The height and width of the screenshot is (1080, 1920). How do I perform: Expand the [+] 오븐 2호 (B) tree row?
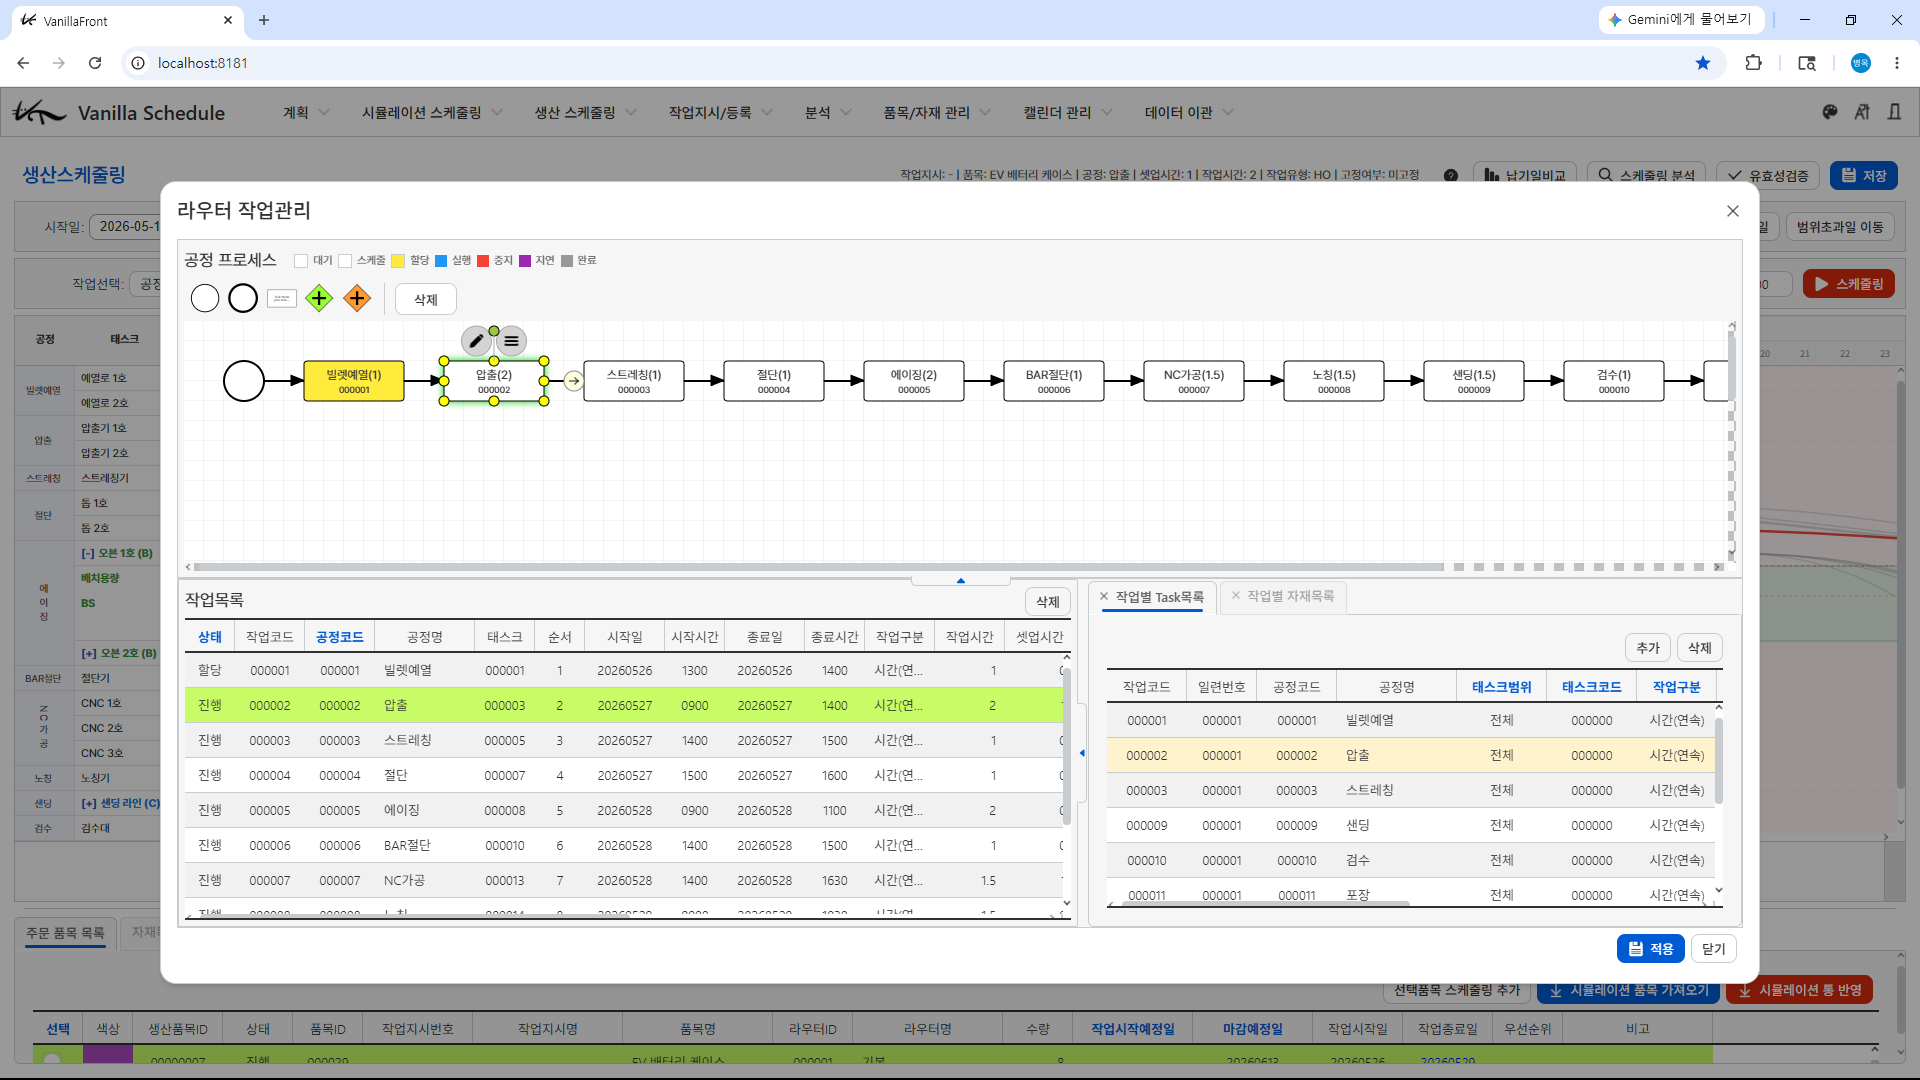[119, 653]
